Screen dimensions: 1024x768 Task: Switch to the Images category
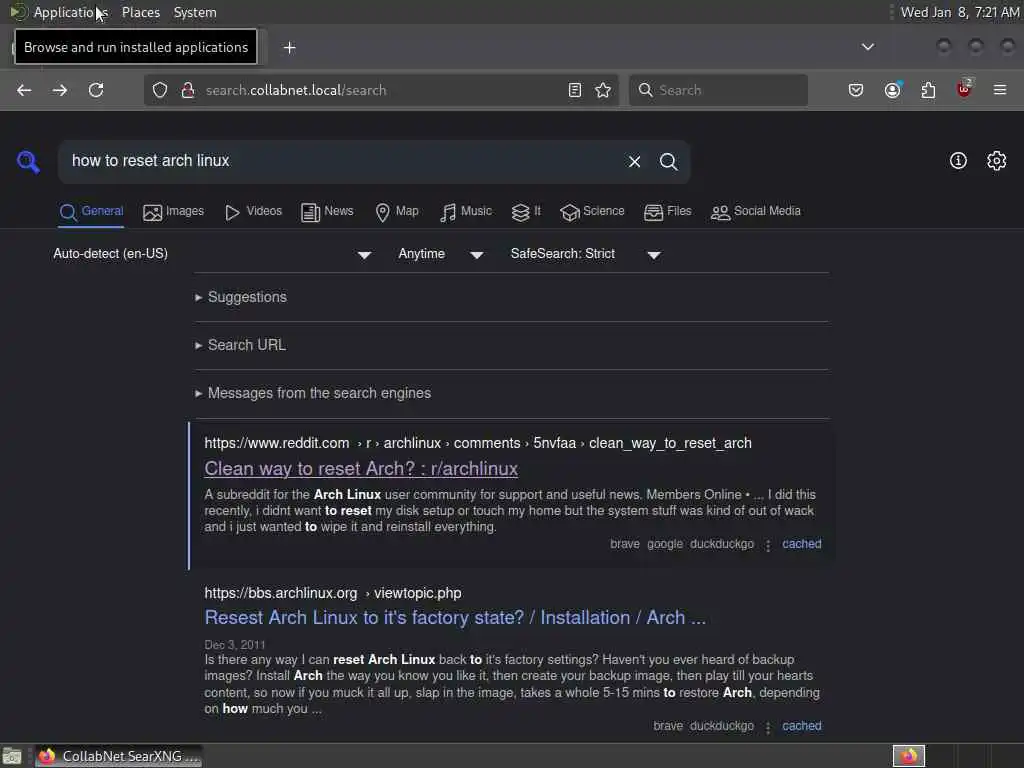pyautogui.click(x=173, y=212)
